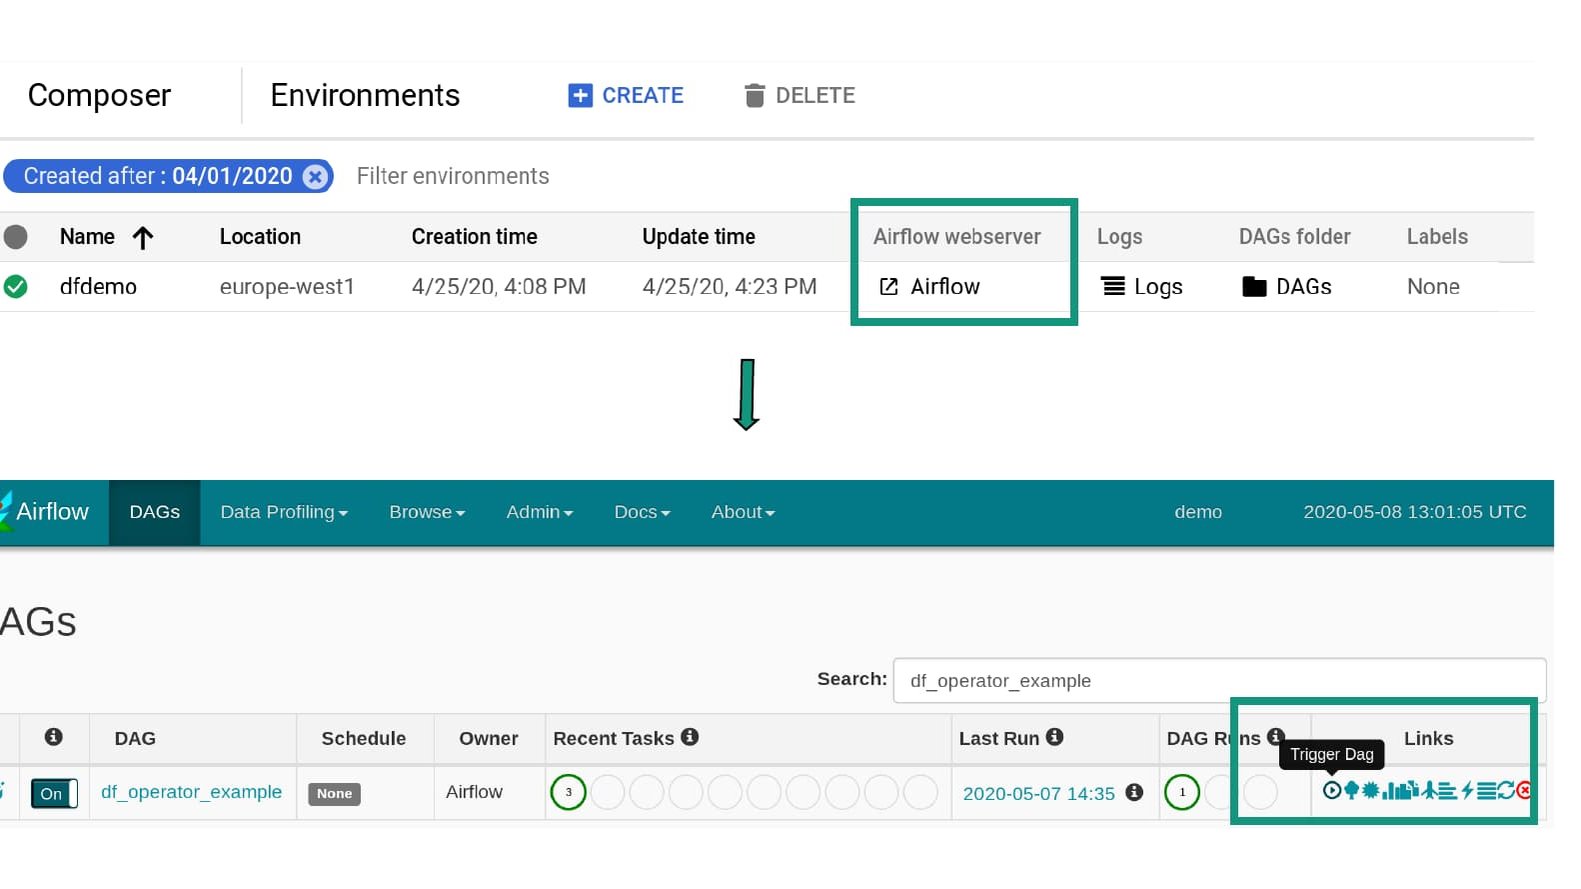Viewport: 1581px width, 889px height.
Task: Open the Airflow webserver link for dfdemo
Action: [930, 287]
